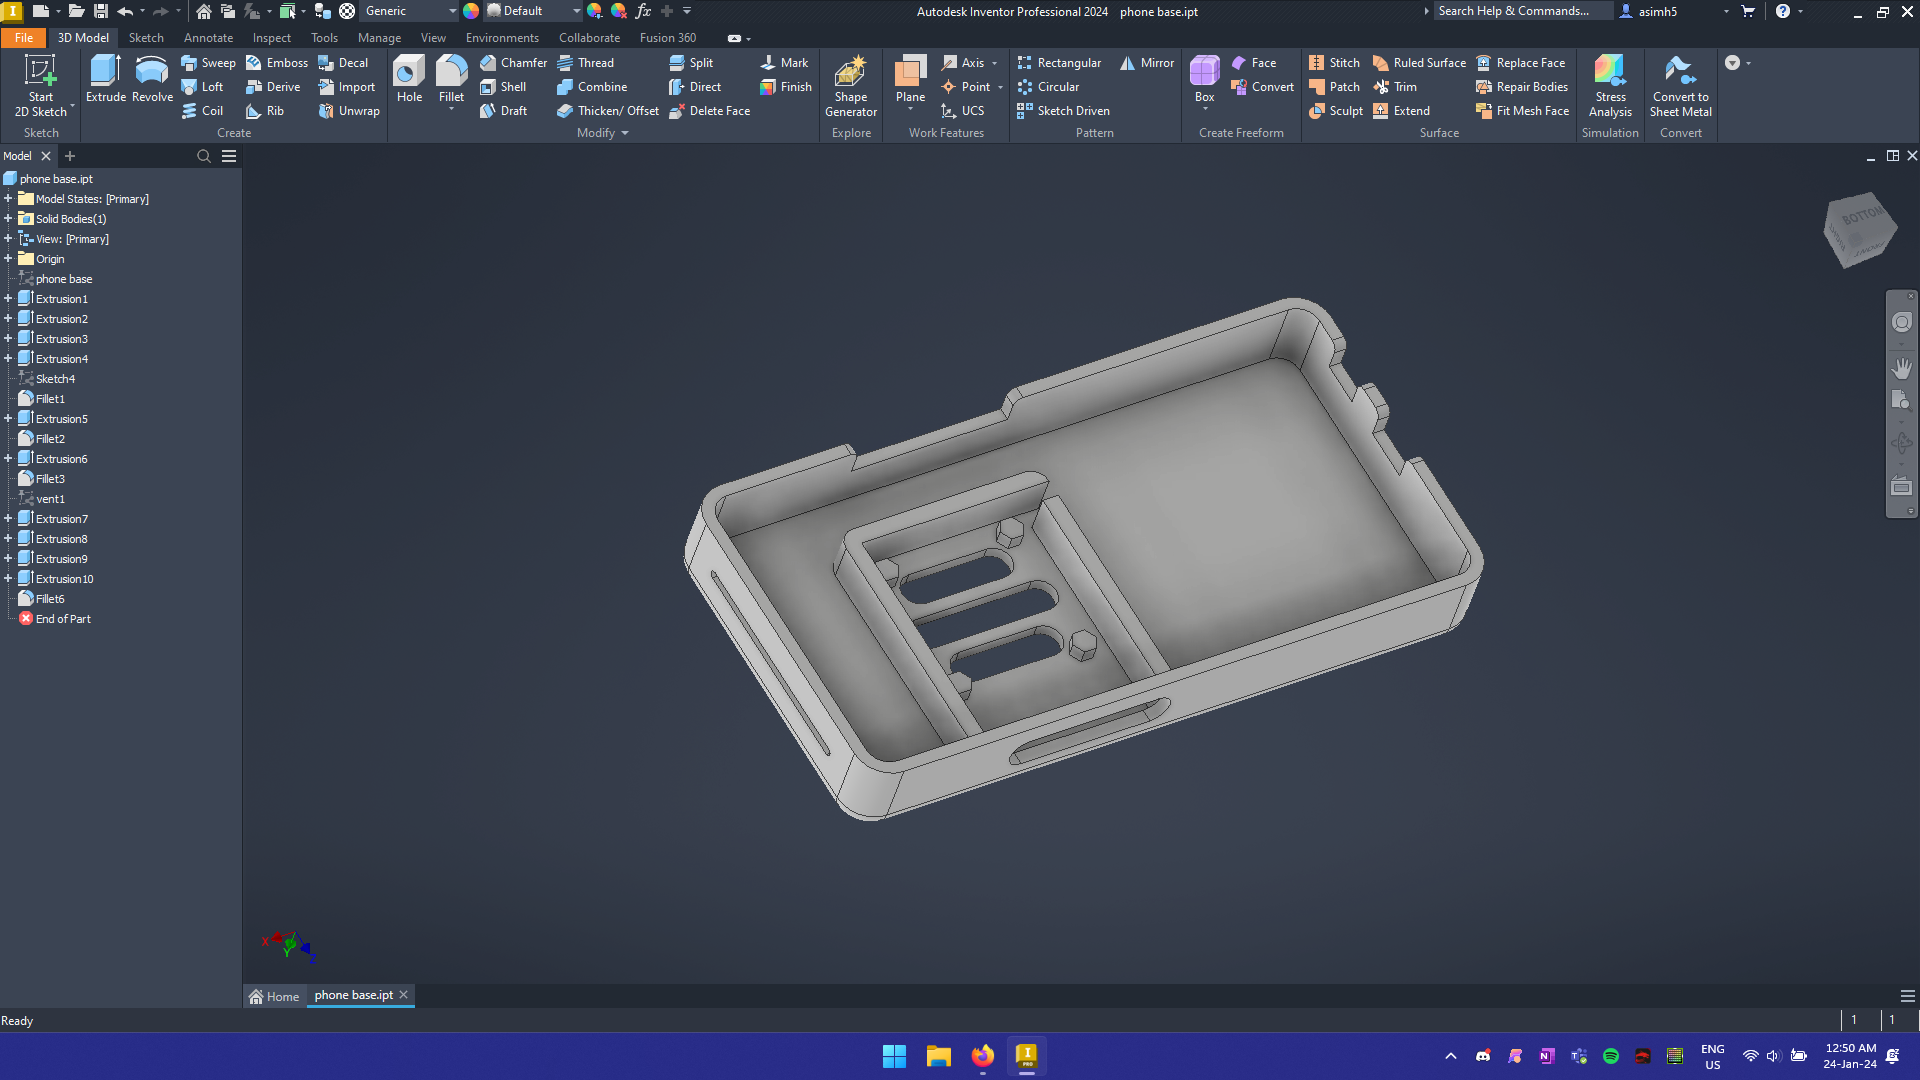Select the Coil tool
The image size is (1920, 1080).
click(x=202, y=111)
